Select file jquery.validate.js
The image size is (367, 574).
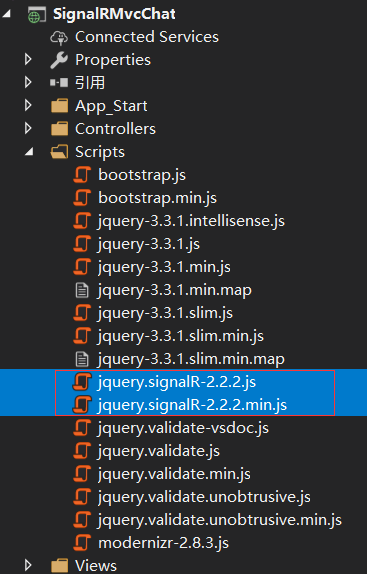click(158, 452)
